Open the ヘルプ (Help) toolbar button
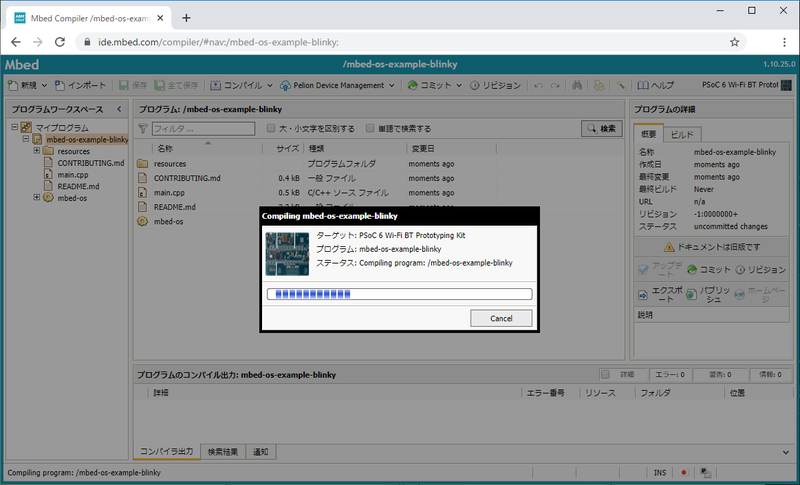 pyautogui.click(x=656, y=85)
